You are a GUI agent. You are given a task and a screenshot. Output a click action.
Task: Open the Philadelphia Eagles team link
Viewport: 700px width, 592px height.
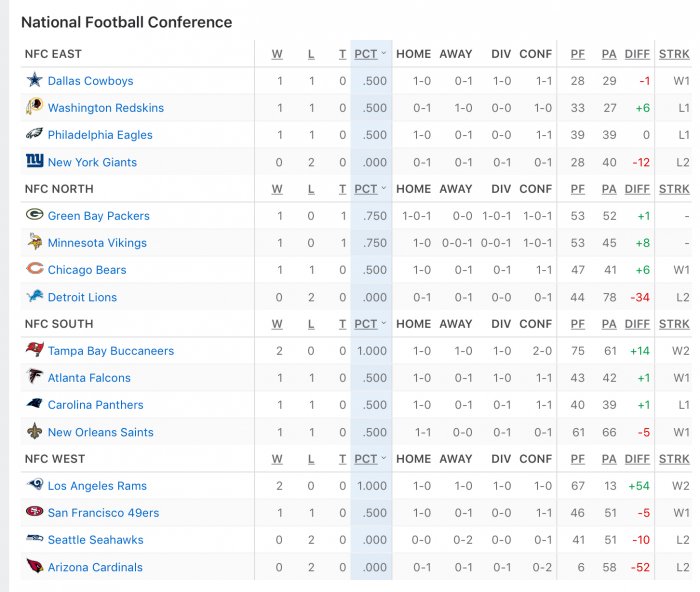(x=100, y=135)
